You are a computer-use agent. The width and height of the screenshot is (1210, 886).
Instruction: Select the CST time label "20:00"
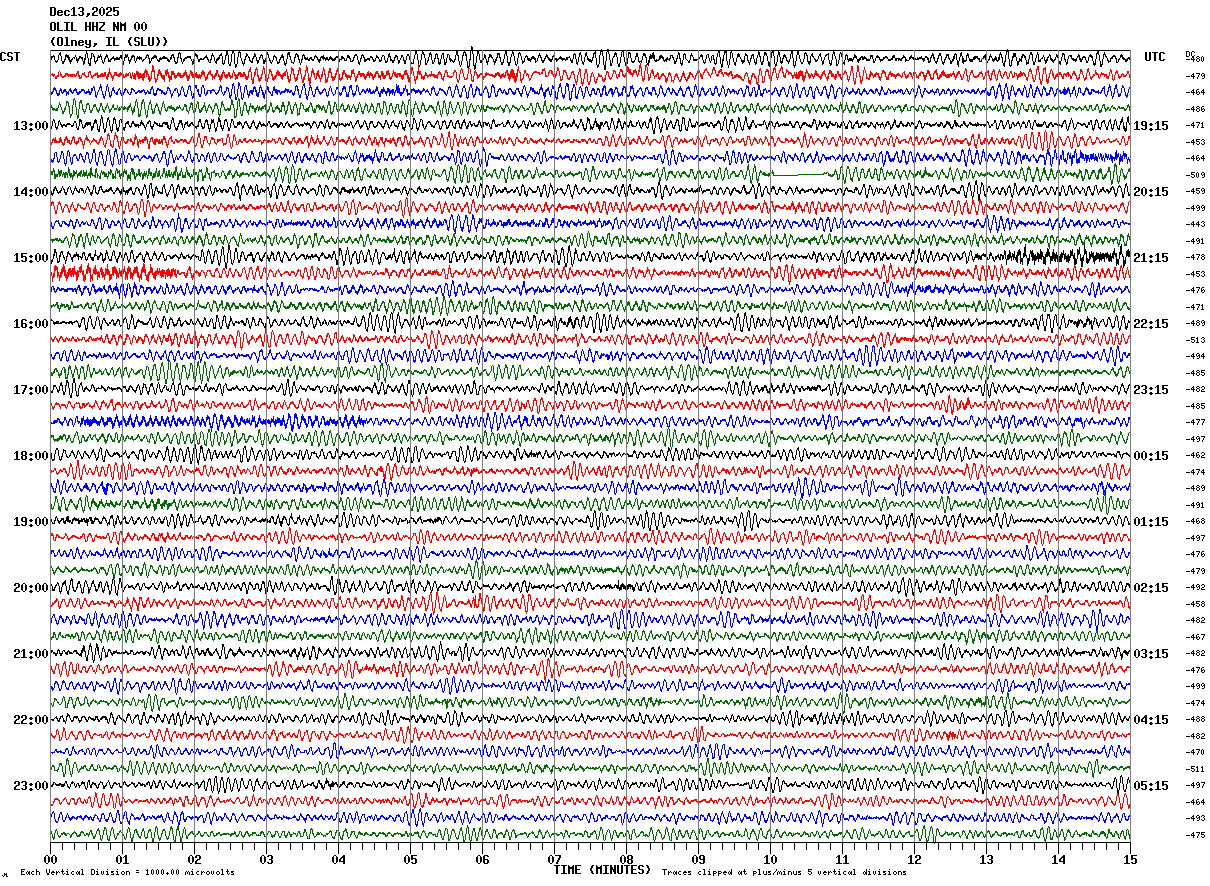point(30,588)
